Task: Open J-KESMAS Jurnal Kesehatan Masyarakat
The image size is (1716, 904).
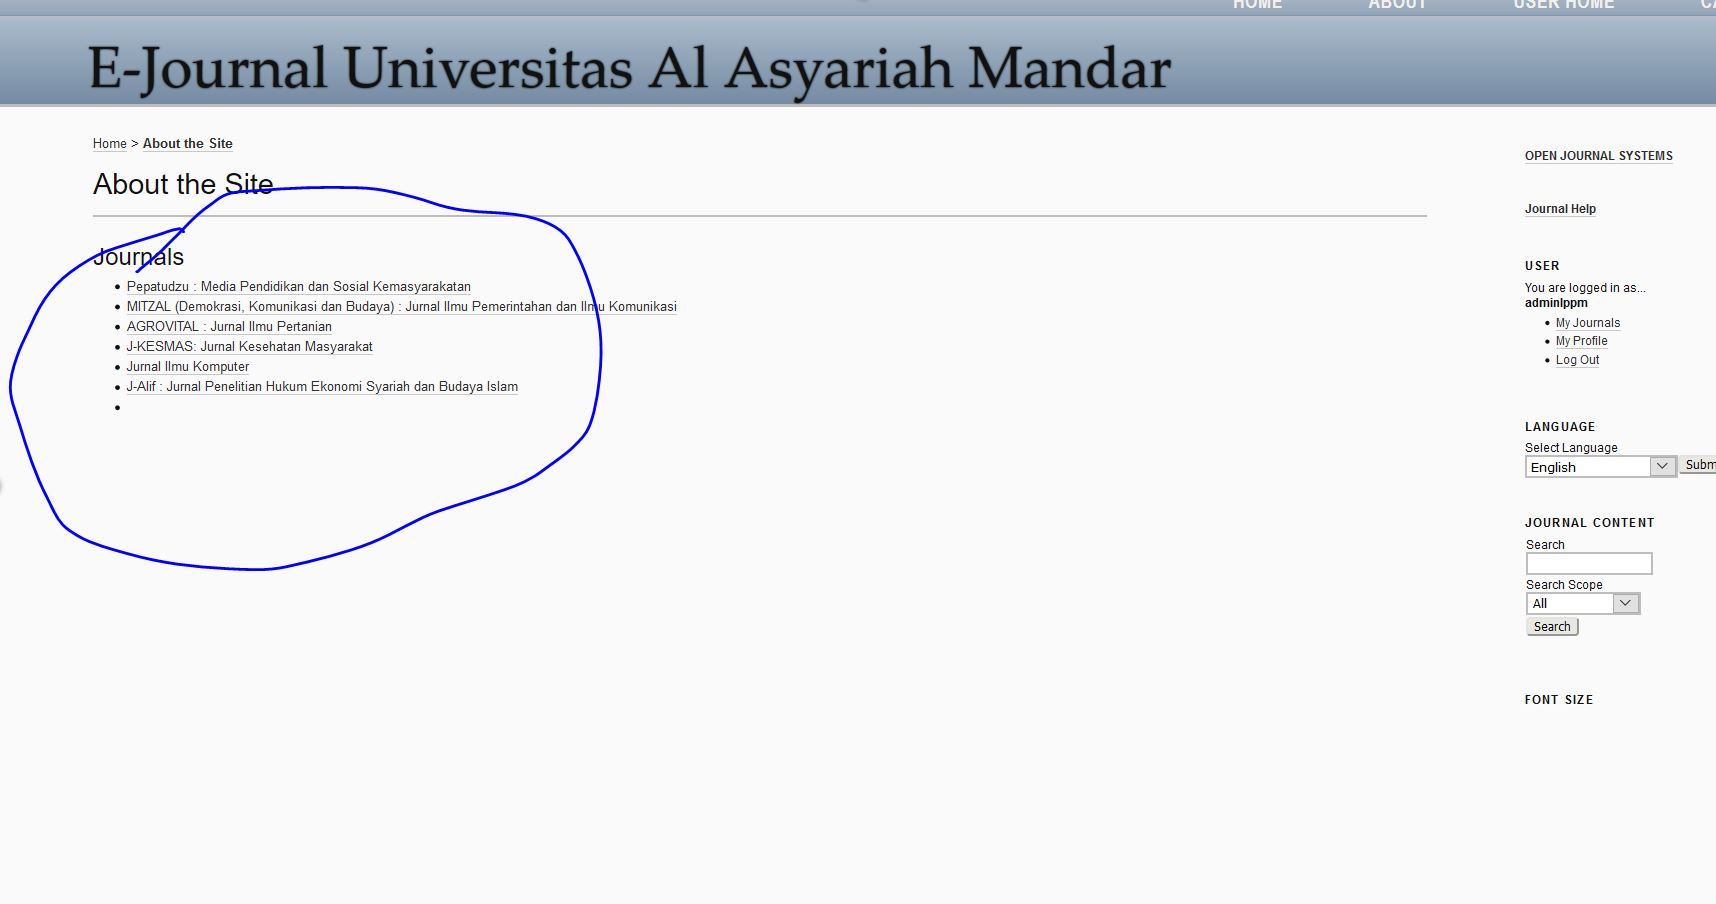Action: 249,347
